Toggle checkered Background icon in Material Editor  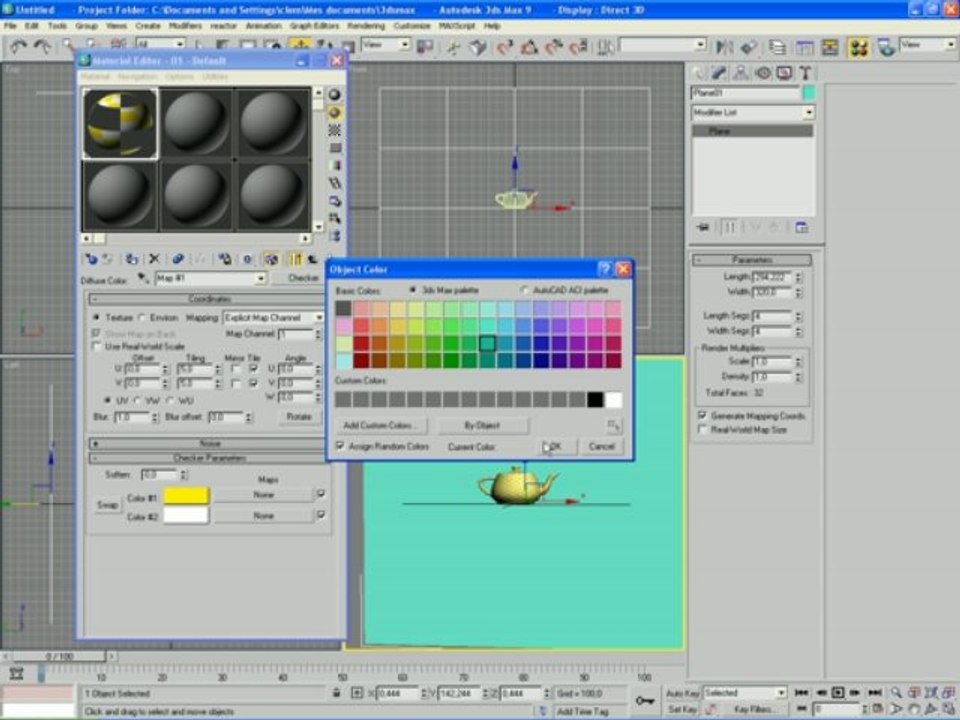click(x=334, y=130)
